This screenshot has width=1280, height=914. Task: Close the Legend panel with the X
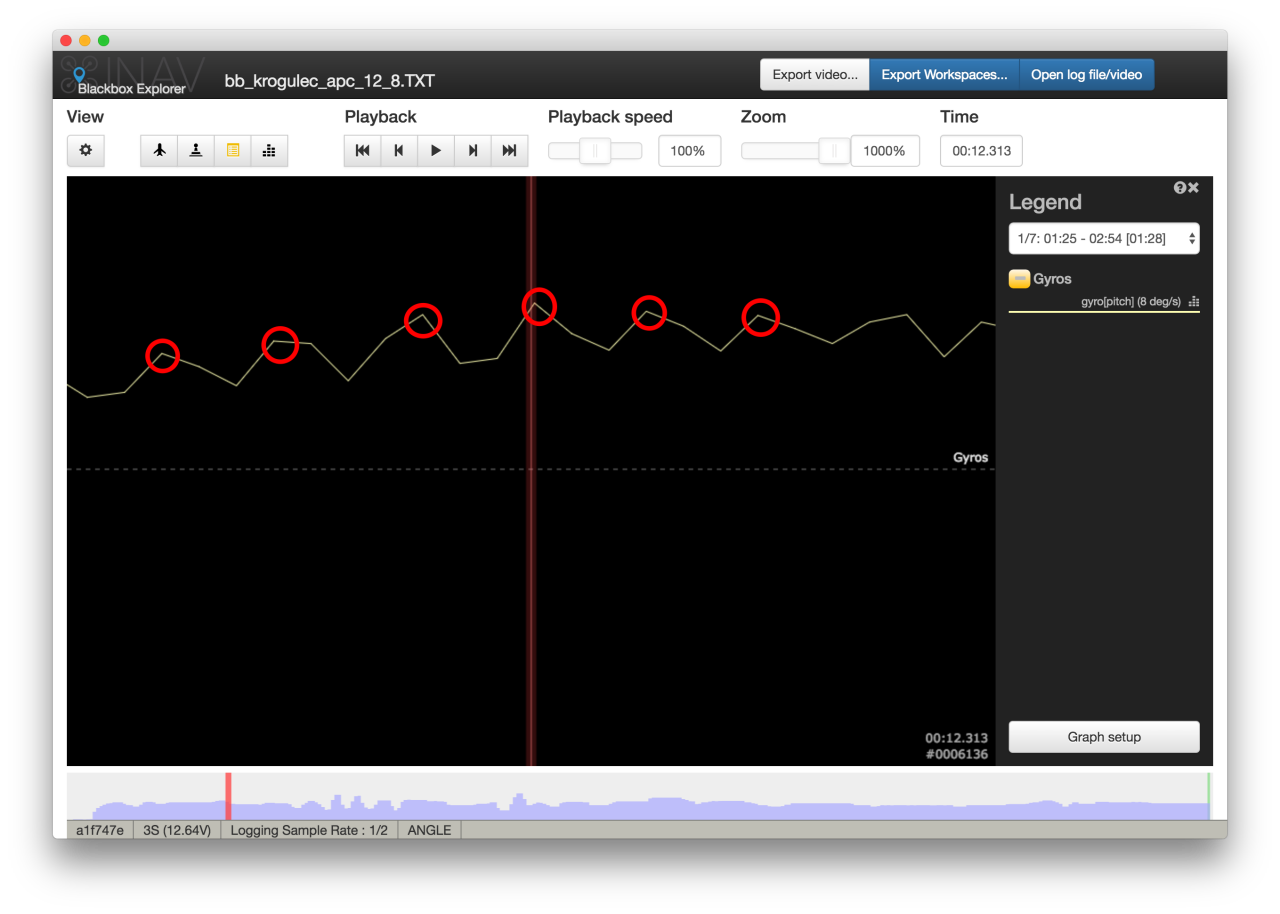[1193, 187]
